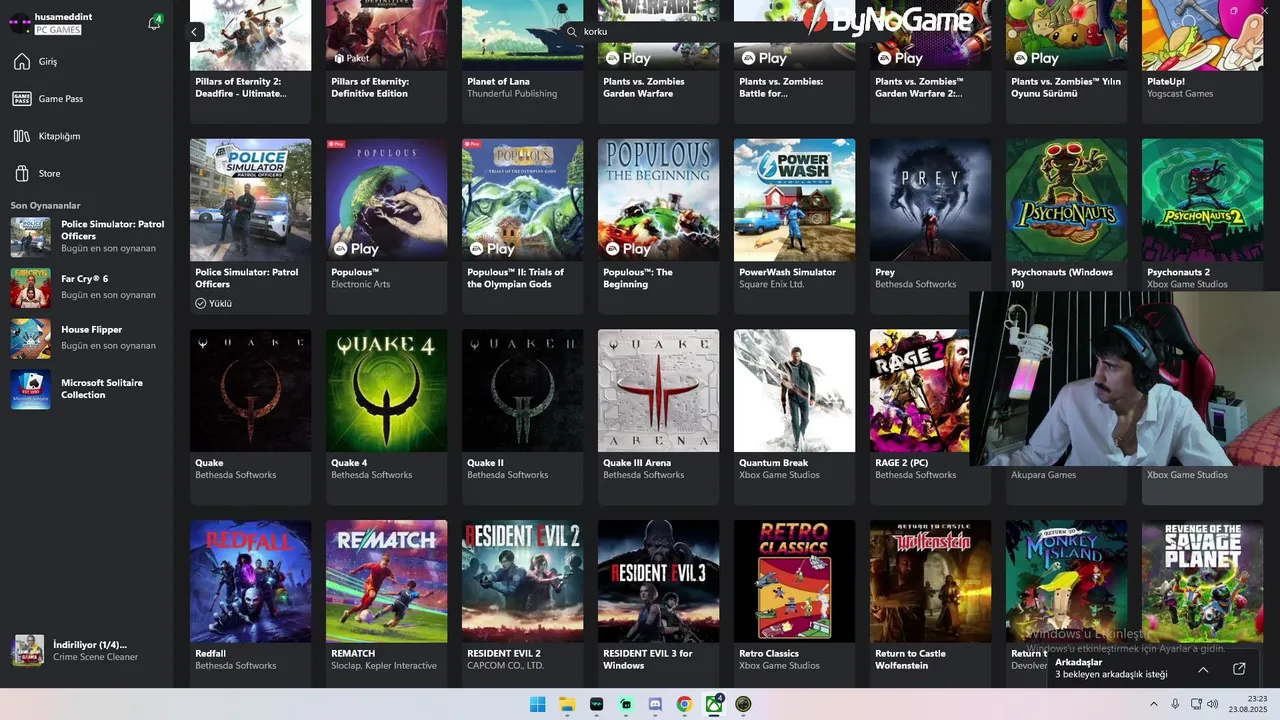Open Crime Scene Cleaner download status

(87, 651)
